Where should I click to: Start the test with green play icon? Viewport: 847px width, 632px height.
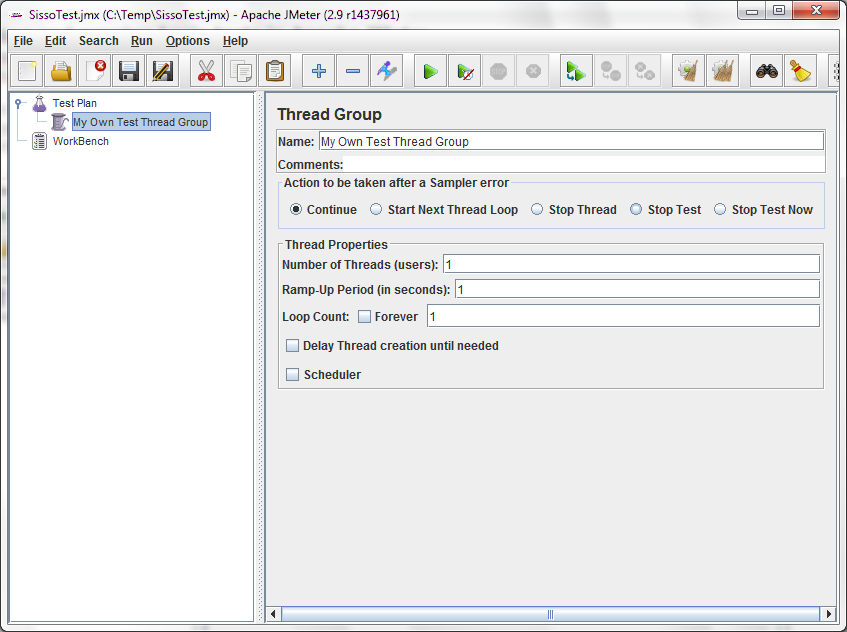coord(431,71)
